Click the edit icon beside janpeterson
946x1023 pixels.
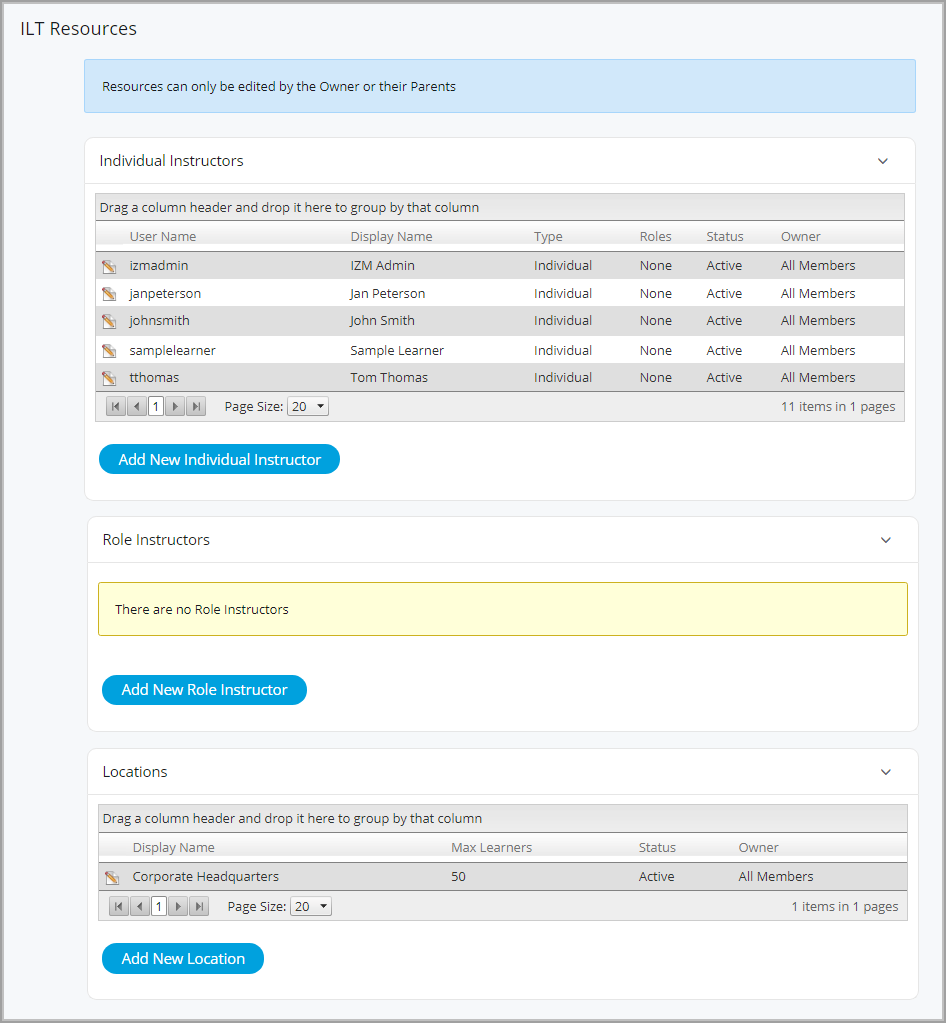point(111,293)
